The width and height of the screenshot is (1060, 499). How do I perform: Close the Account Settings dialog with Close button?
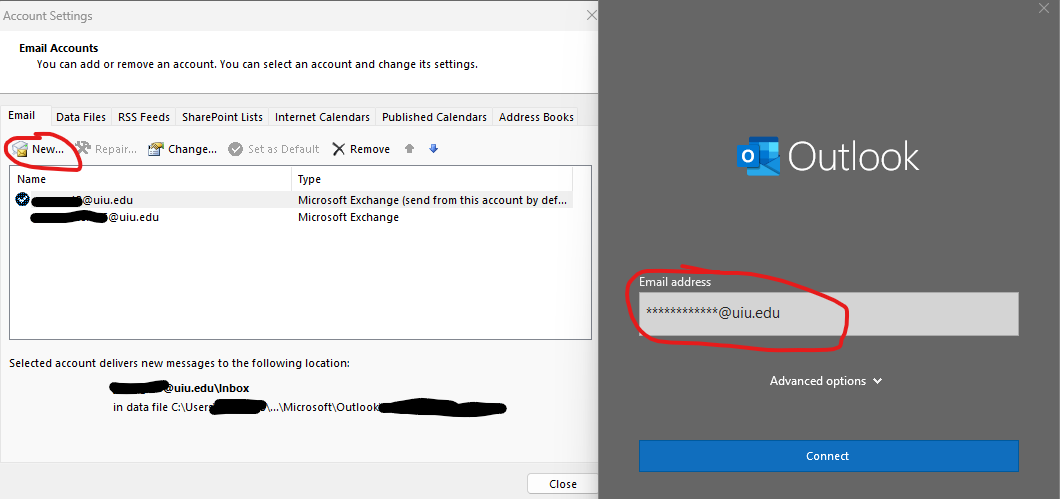[x=562, y=484]
